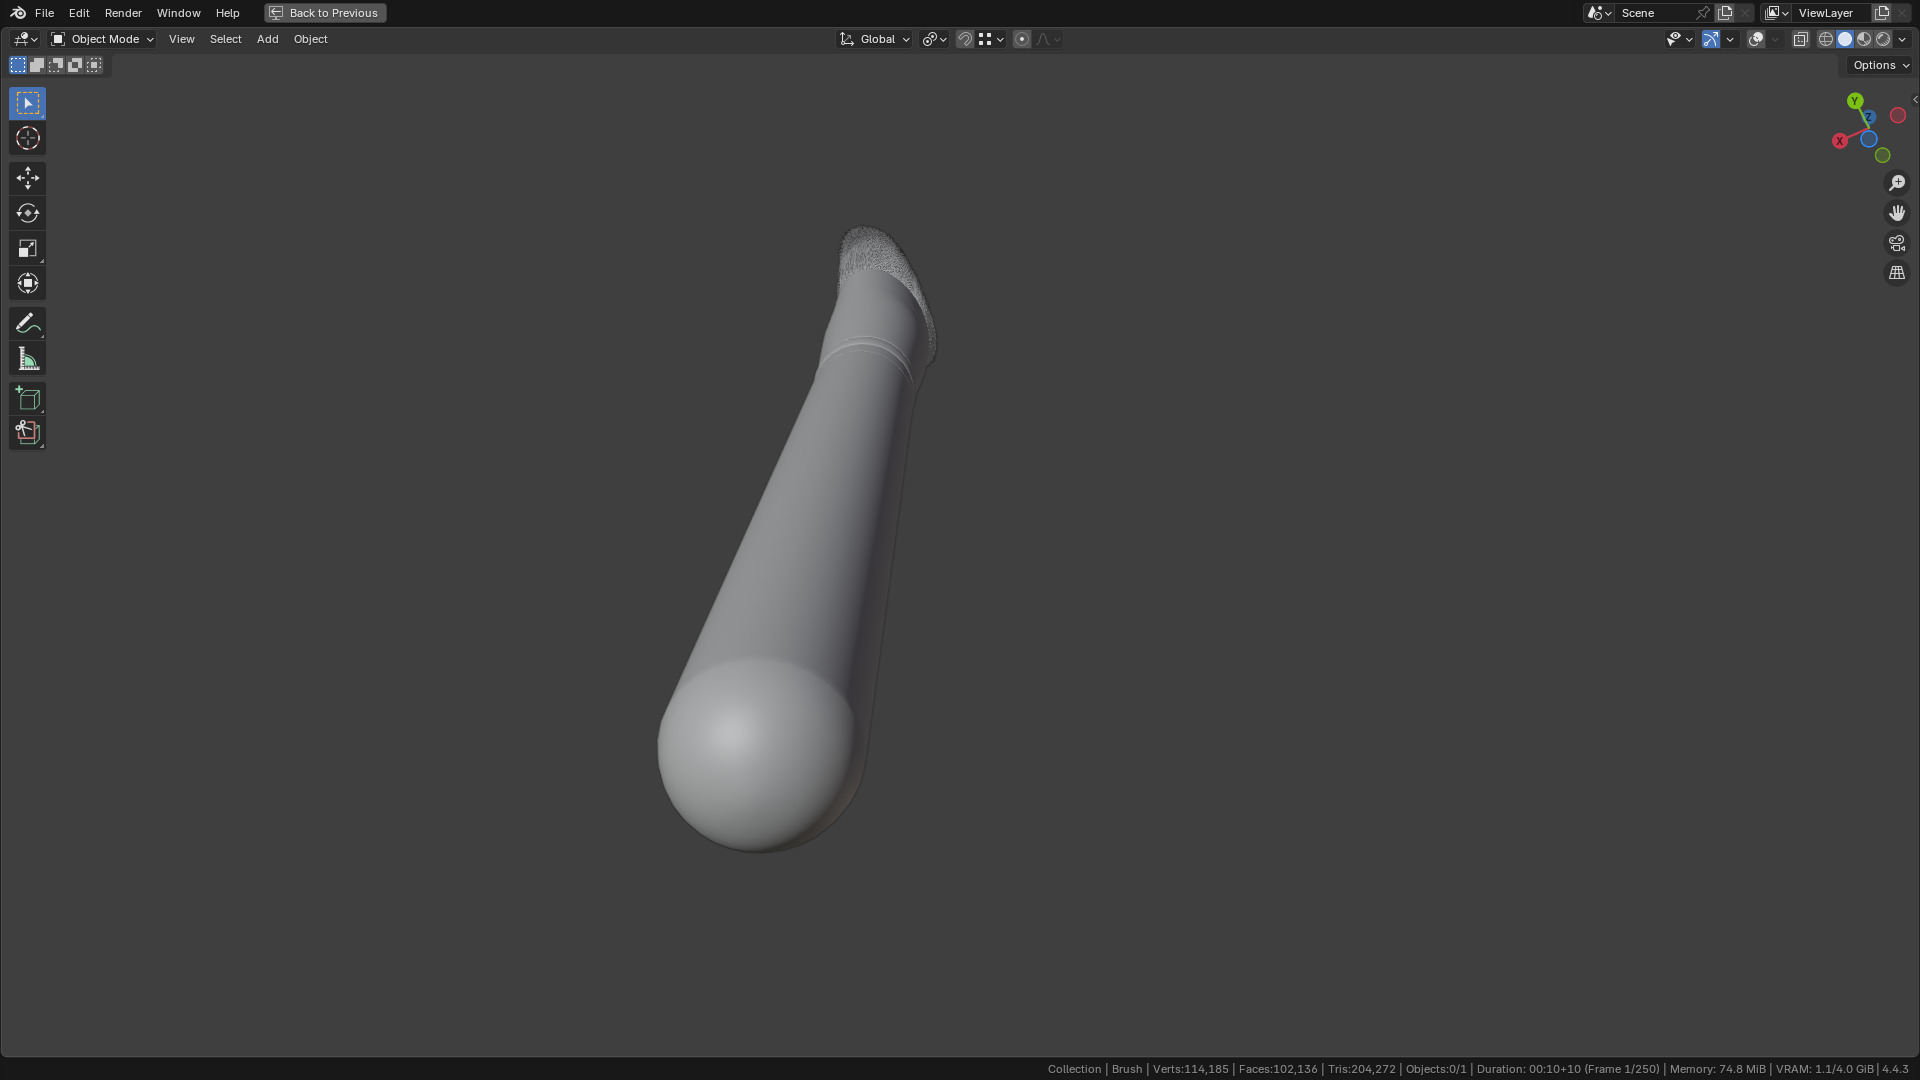Open the Object menu
The width and height of the screenshot is (1920, 1080).
coord(310,39)
